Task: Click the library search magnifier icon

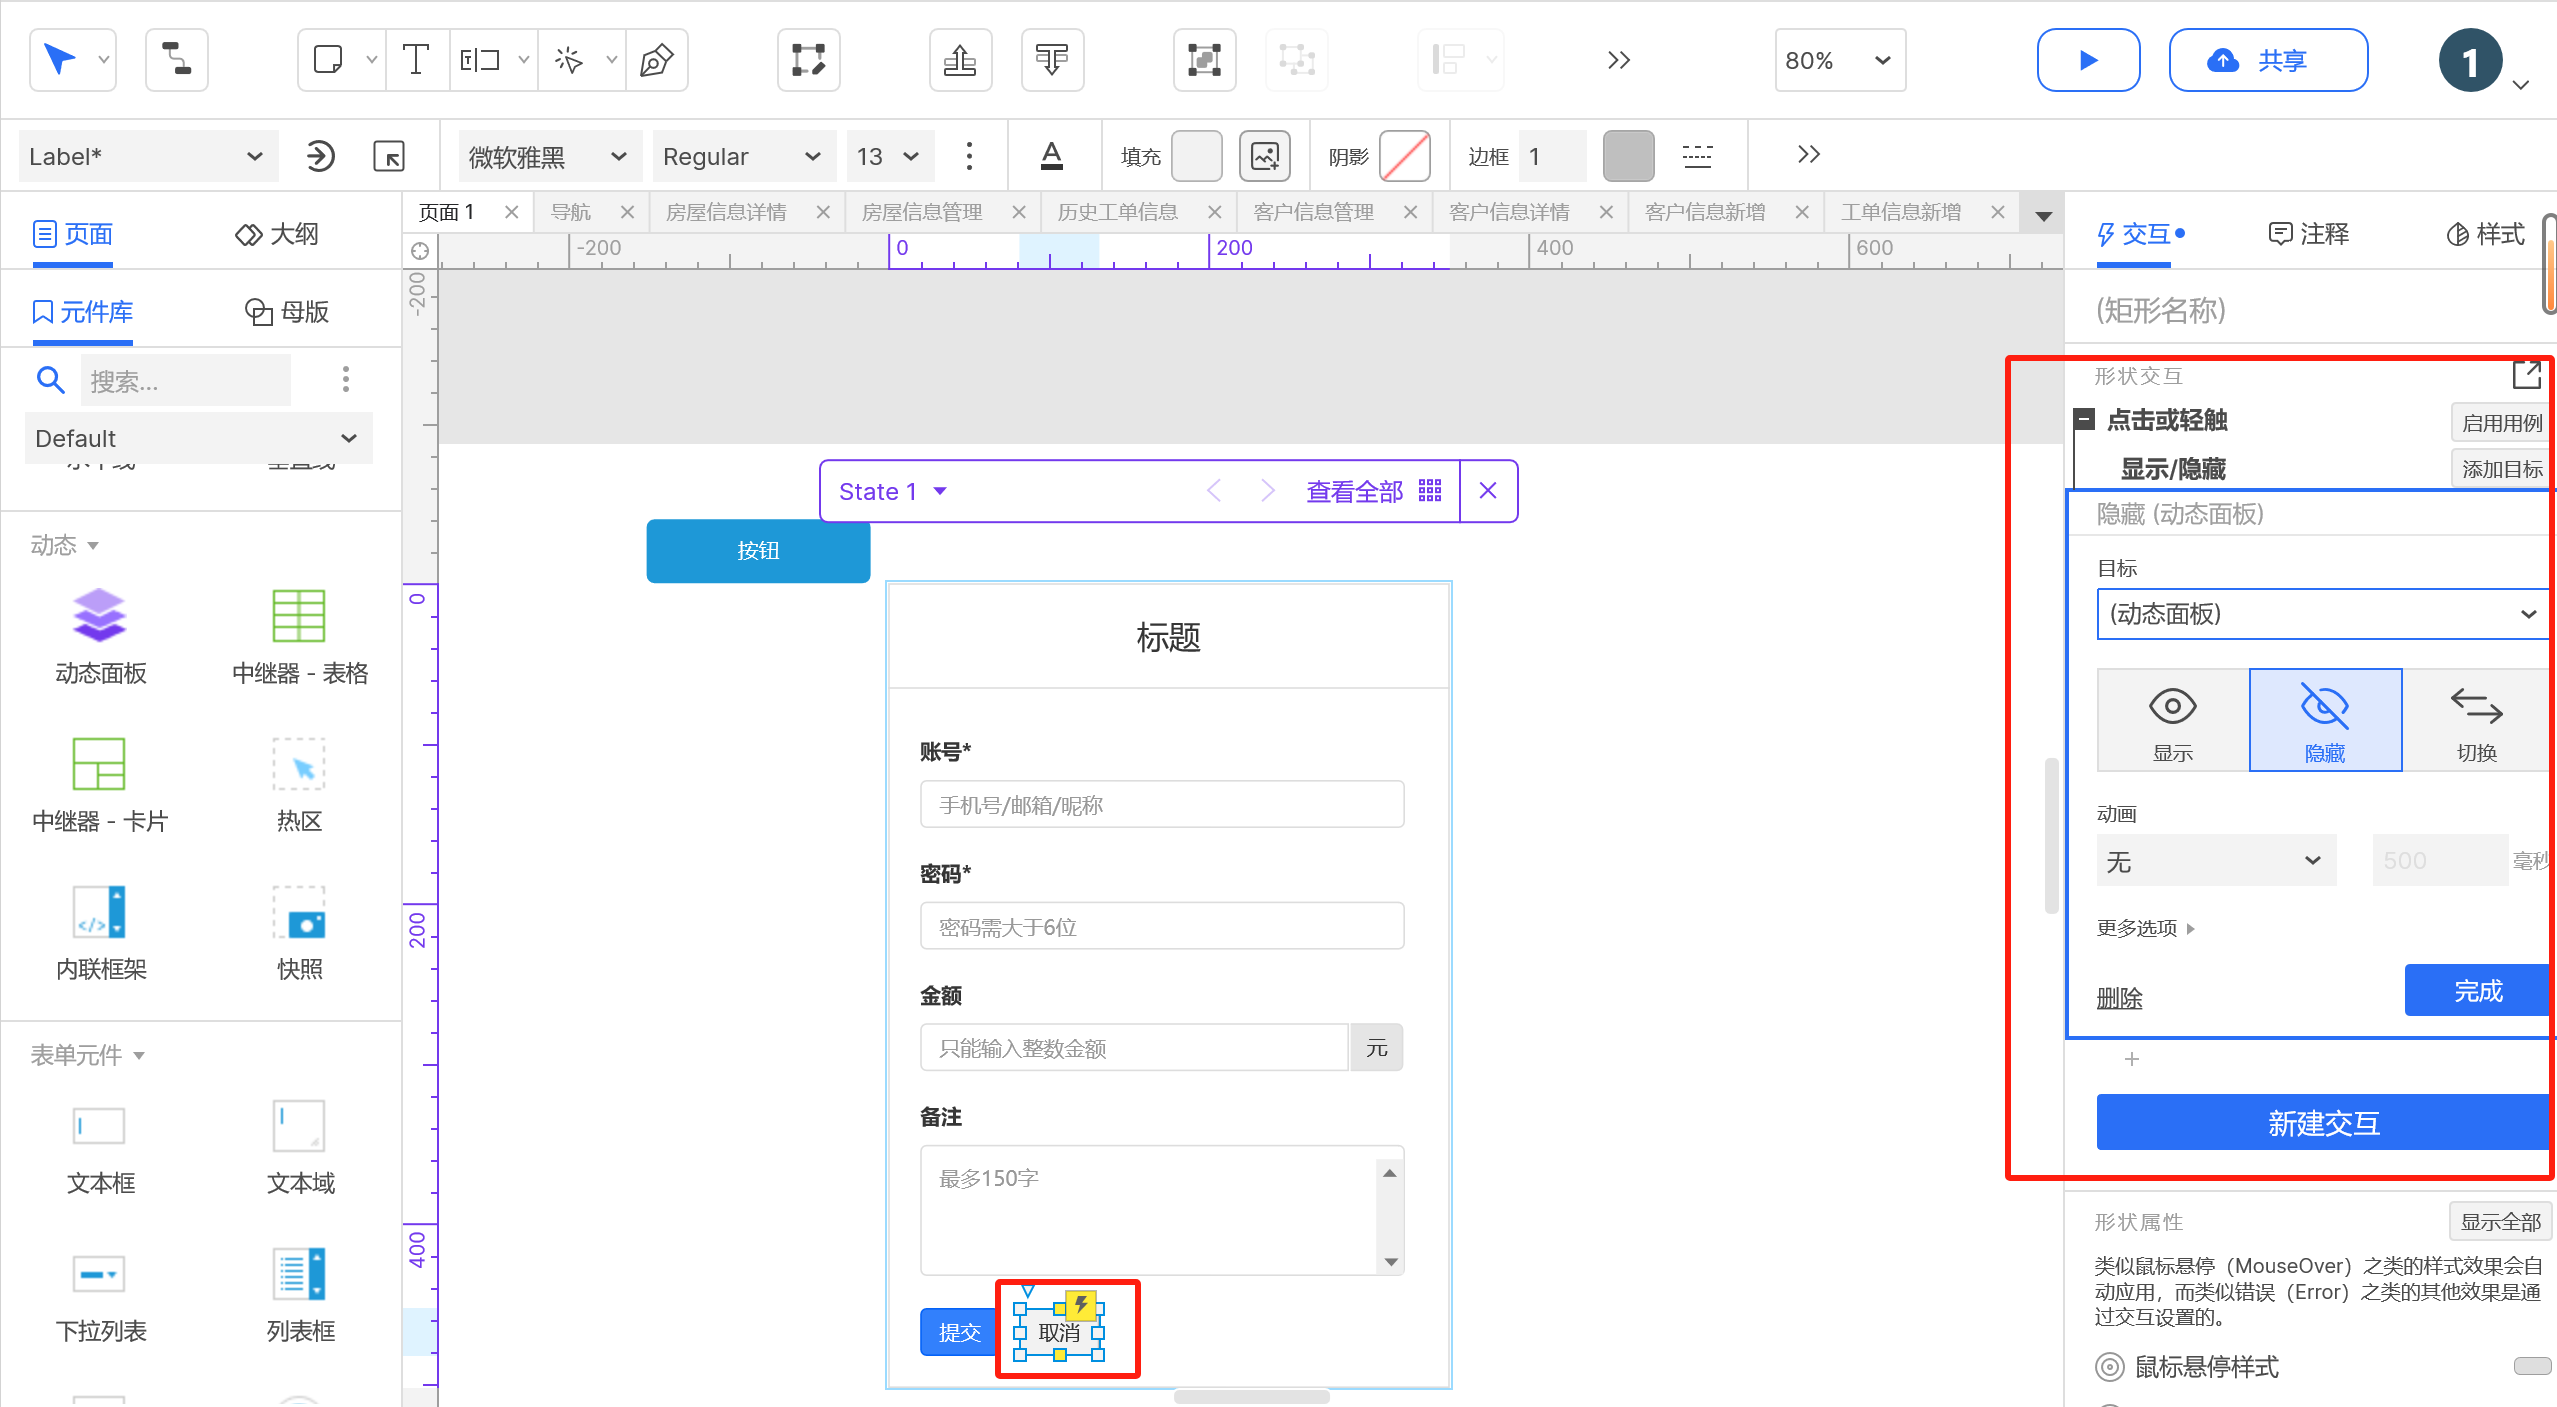Action: pos(50,380)
